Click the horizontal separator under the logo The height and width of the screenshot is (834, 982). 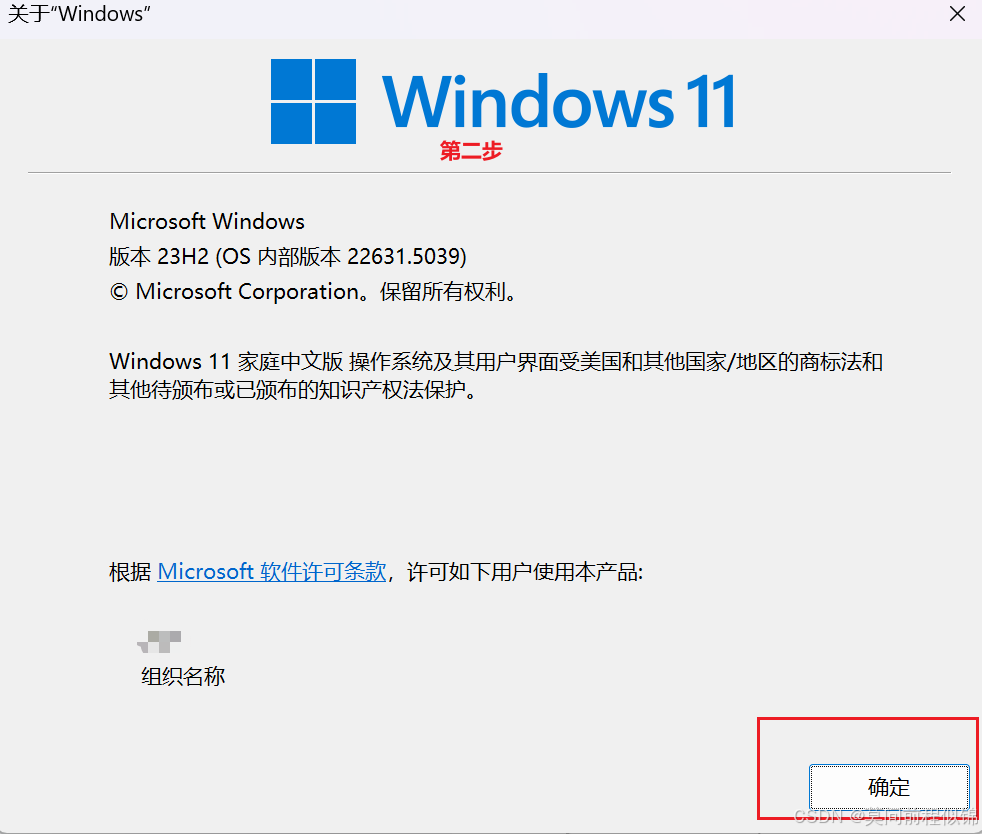point(489,172)
